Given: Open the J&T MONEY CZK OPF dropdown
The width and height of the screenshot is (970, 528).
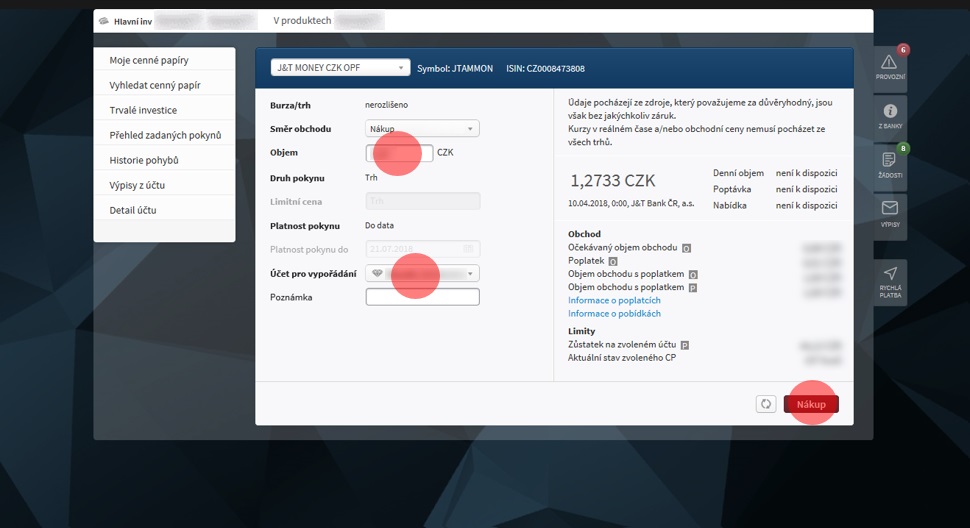Looking at the screenshot, I should (340, 67).
